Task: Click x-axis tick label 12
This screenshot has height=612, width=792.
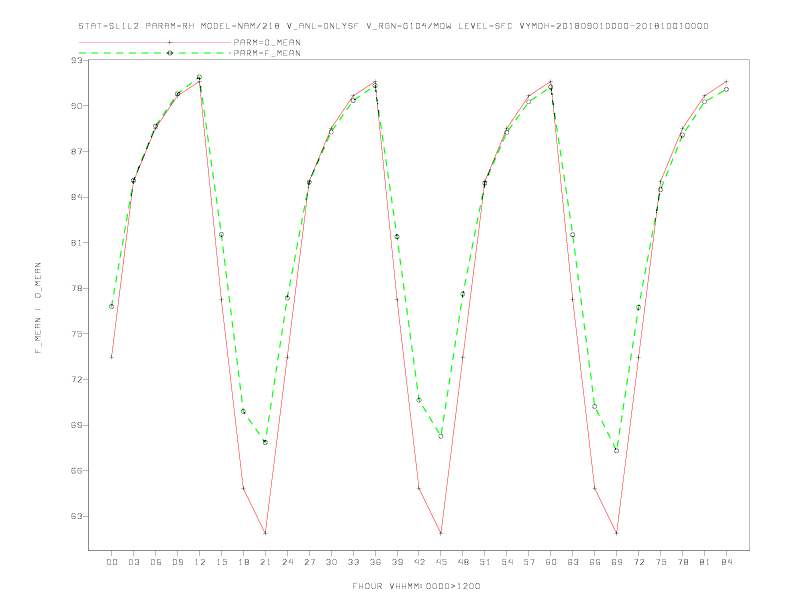Action: pos(200,562)
